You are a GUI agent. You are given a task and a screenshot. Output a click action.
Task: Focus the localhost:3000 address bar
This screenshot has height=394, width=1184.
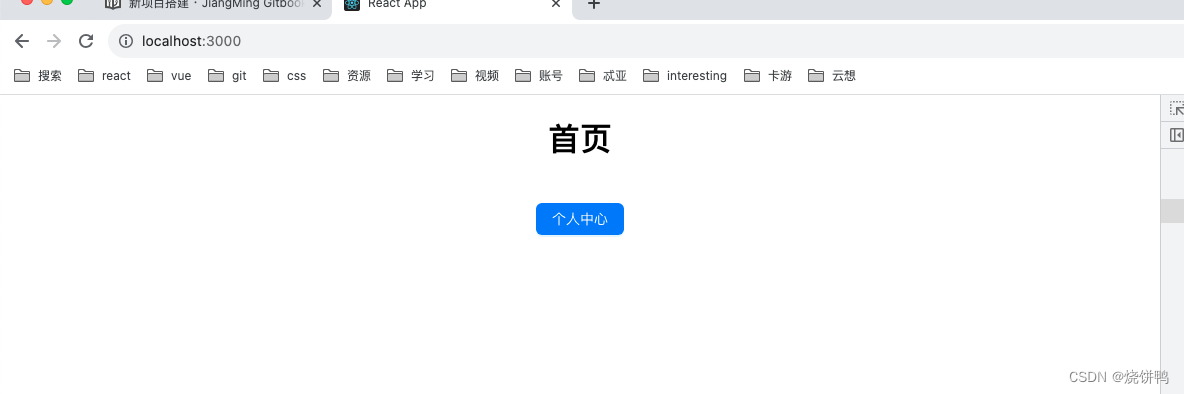[646, 41]
